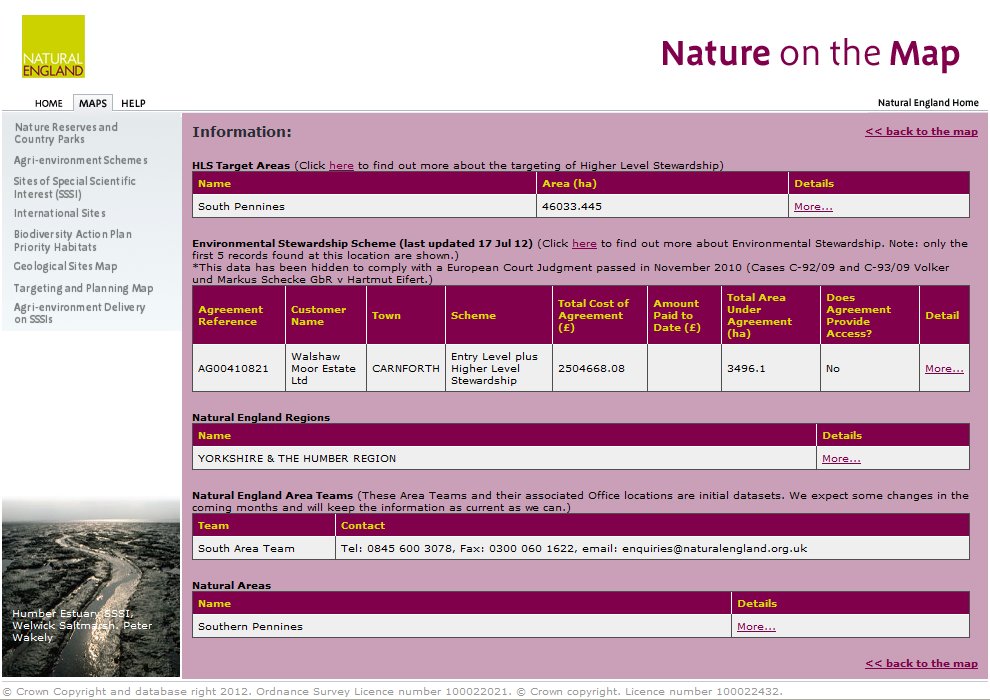
Task: Click bottom 'back to the map' link
Action: 921,663
